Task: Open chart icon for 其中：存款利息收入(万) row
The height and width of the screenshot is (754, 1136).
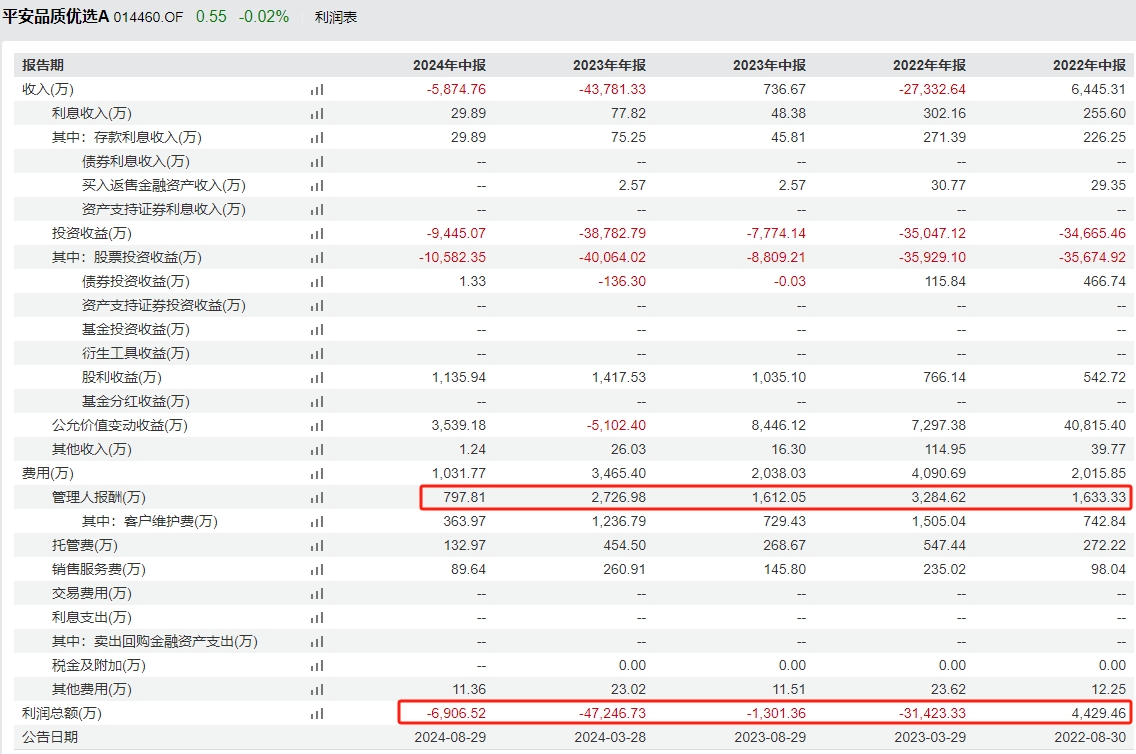Action: click(317, 138)
